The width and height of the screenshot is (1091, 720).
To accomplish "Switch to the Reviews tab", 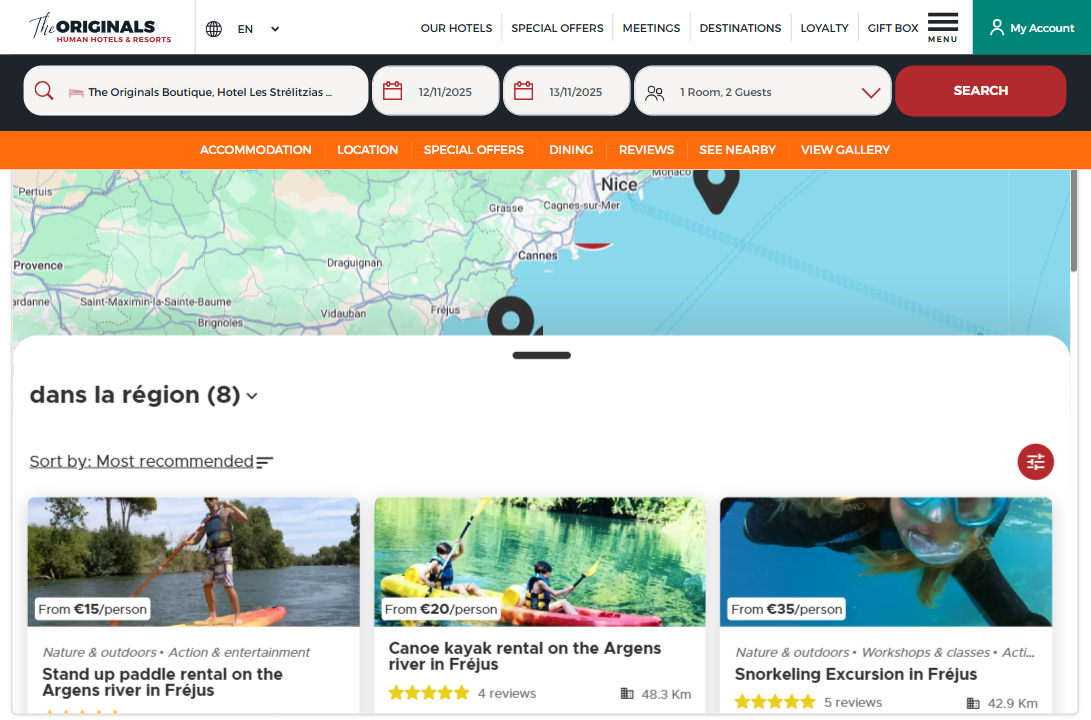I will (x=646, y=150).
